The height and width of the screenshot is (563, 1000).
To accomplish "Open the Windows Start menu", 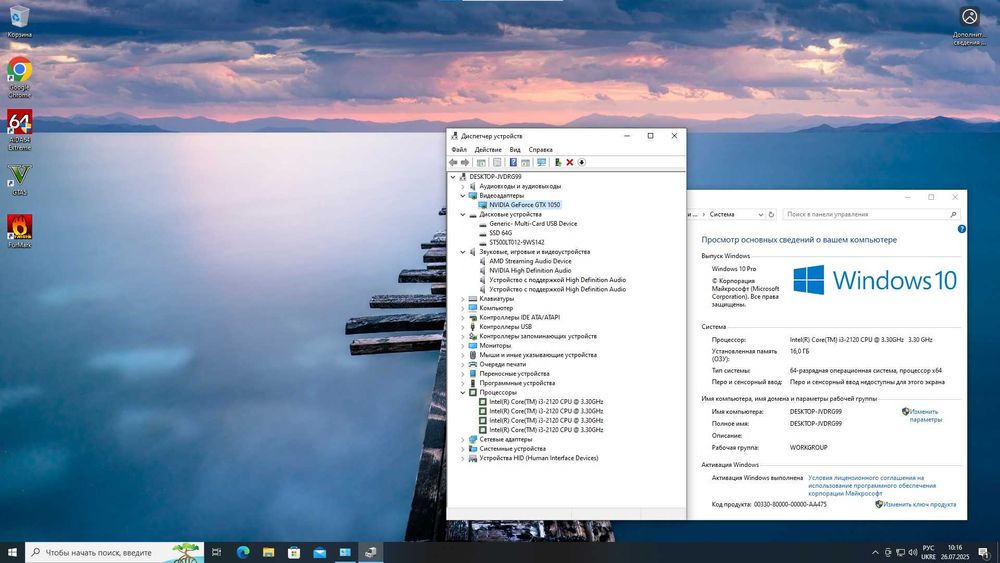I will tap(12, 552).
